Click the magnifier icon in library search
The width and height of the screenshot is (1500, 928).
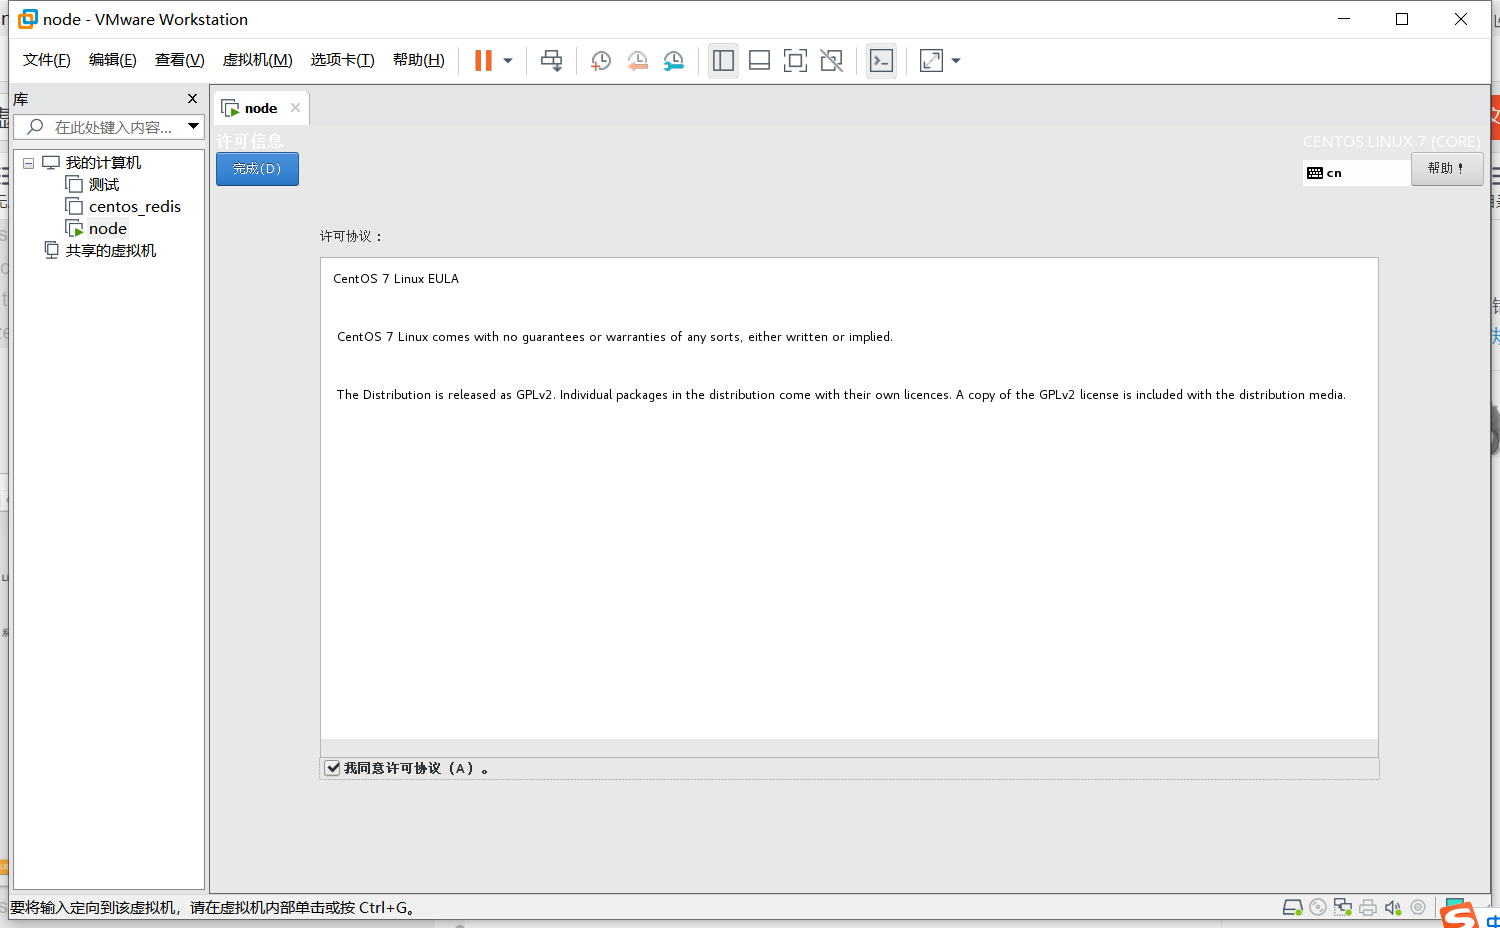[x=36, y=127]
